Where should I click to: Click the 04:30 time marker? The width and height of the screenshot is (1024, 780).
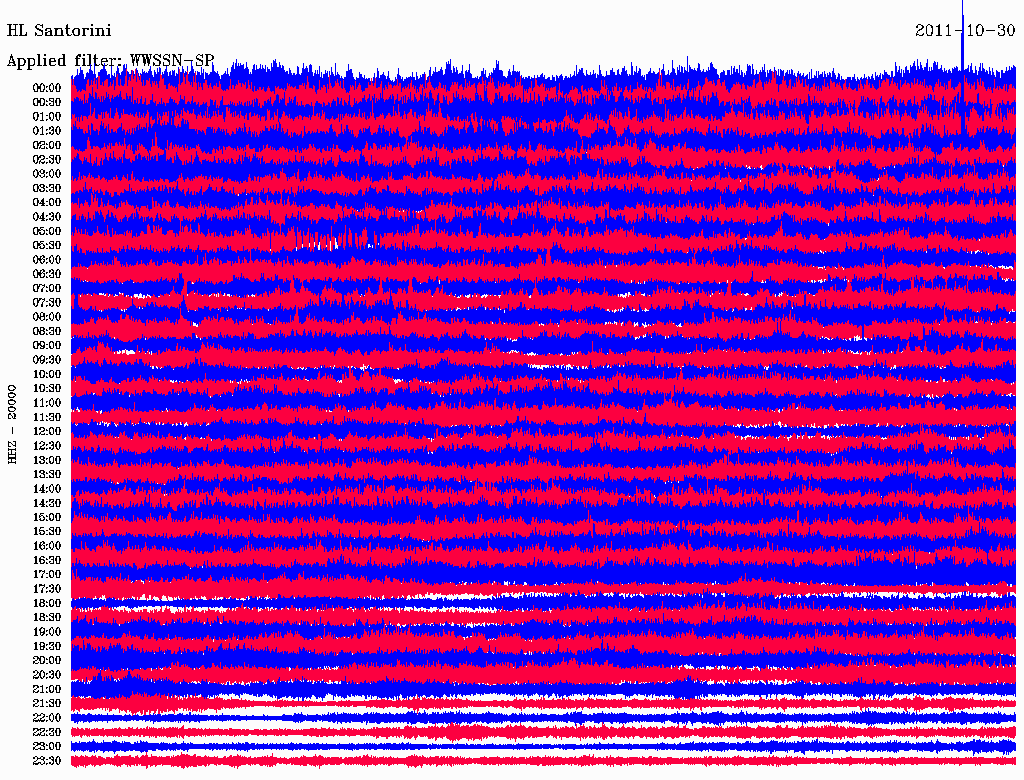pos(47,217)
